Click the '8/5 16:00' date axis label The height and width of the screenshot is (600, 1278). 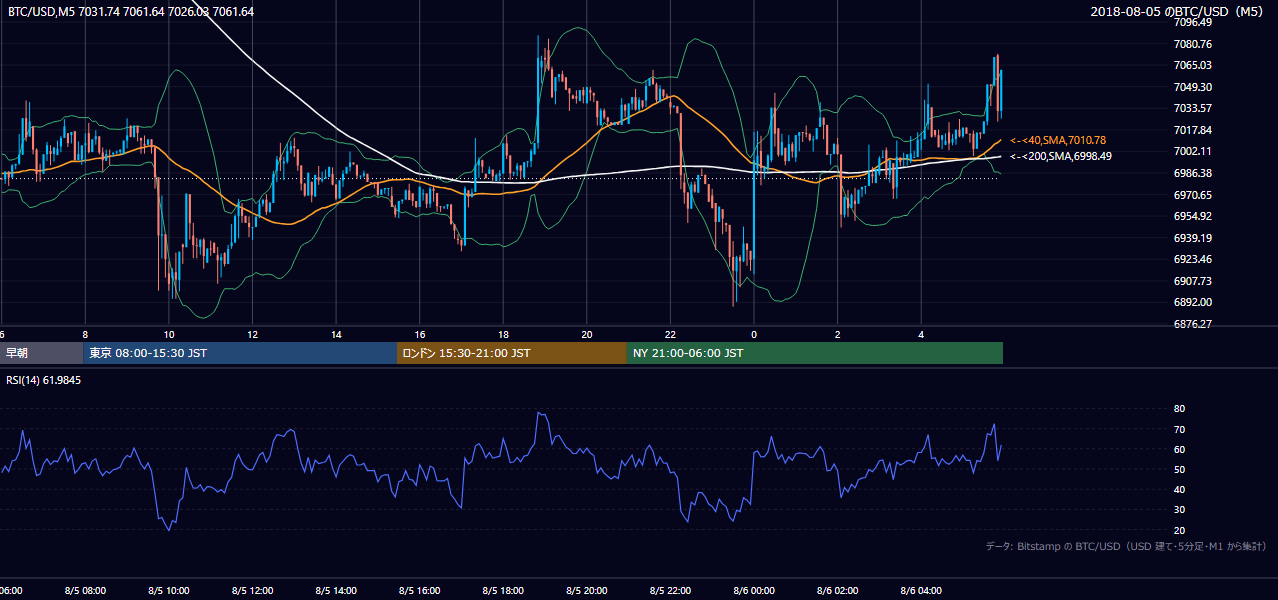(420, 591)
